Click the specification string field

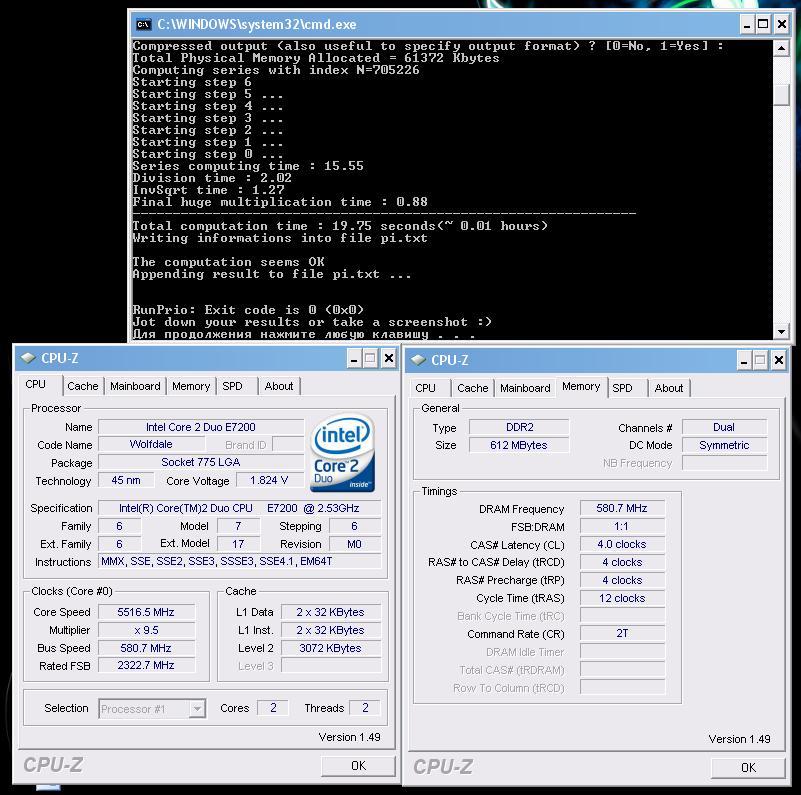click(x=240, y=508)
